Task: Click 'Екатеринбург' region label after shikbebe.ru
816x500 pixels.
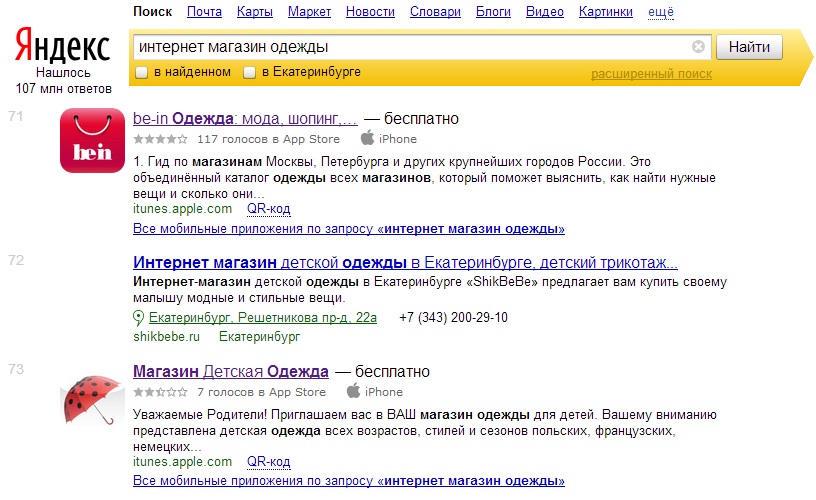Action: click(x=259, y=337)
